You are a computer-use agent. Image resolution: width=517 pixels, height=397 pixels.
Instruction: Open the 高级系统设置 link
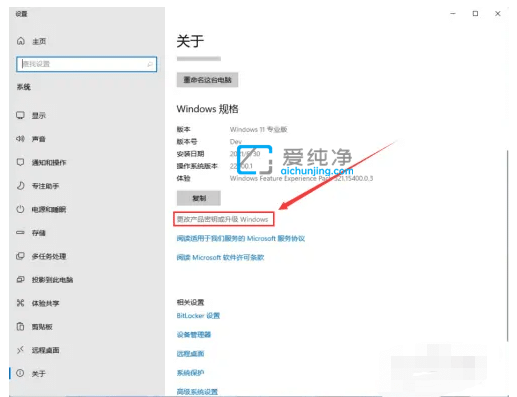[197, 391]
